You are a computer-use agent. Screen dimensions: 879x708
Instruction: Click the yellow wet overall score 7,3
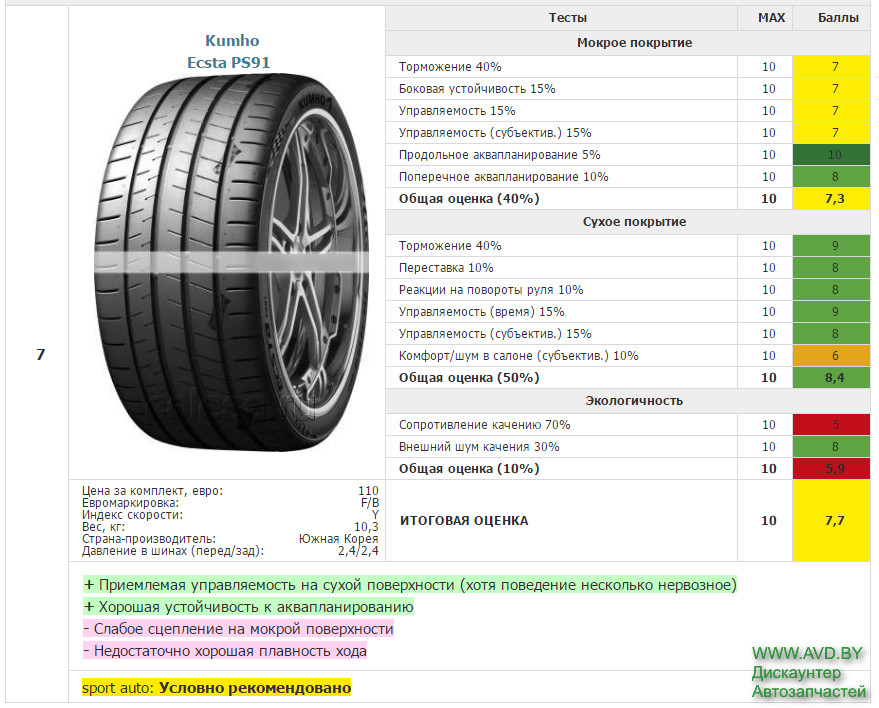click(x=831, y=198)
